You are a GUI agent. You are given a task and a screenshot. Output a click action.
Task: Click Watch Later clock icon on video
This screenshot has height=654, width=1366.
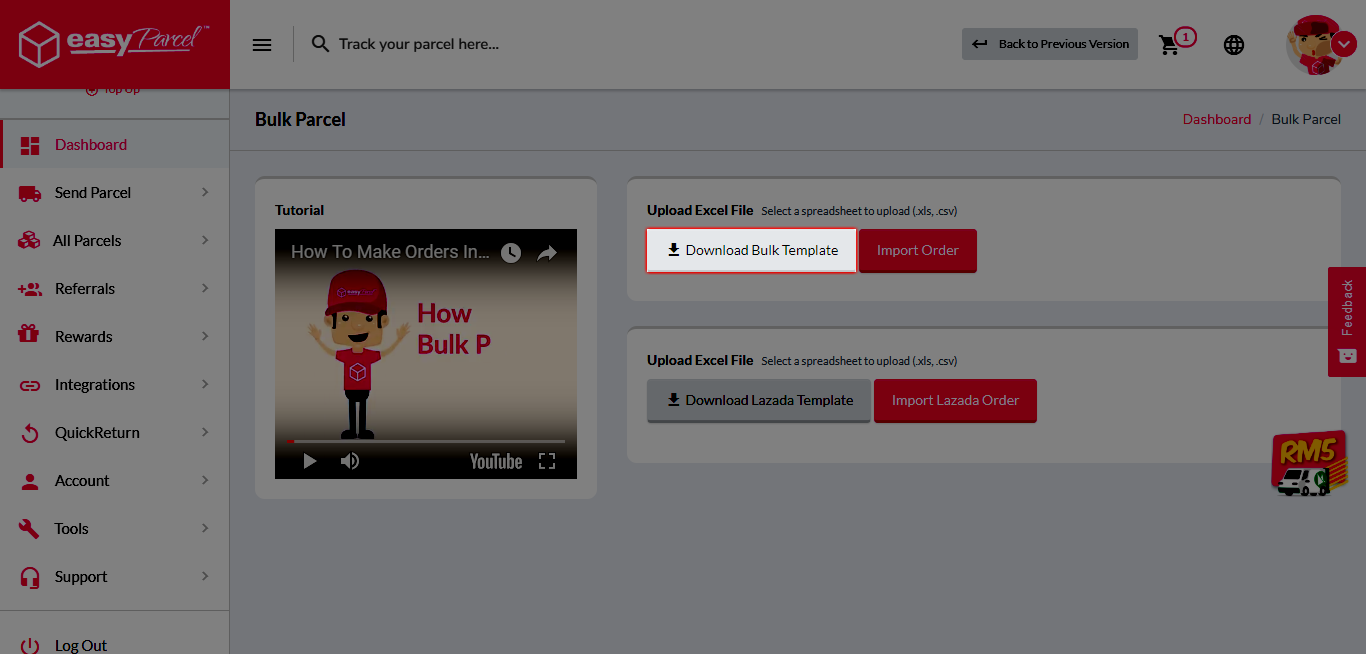[511, 253]
